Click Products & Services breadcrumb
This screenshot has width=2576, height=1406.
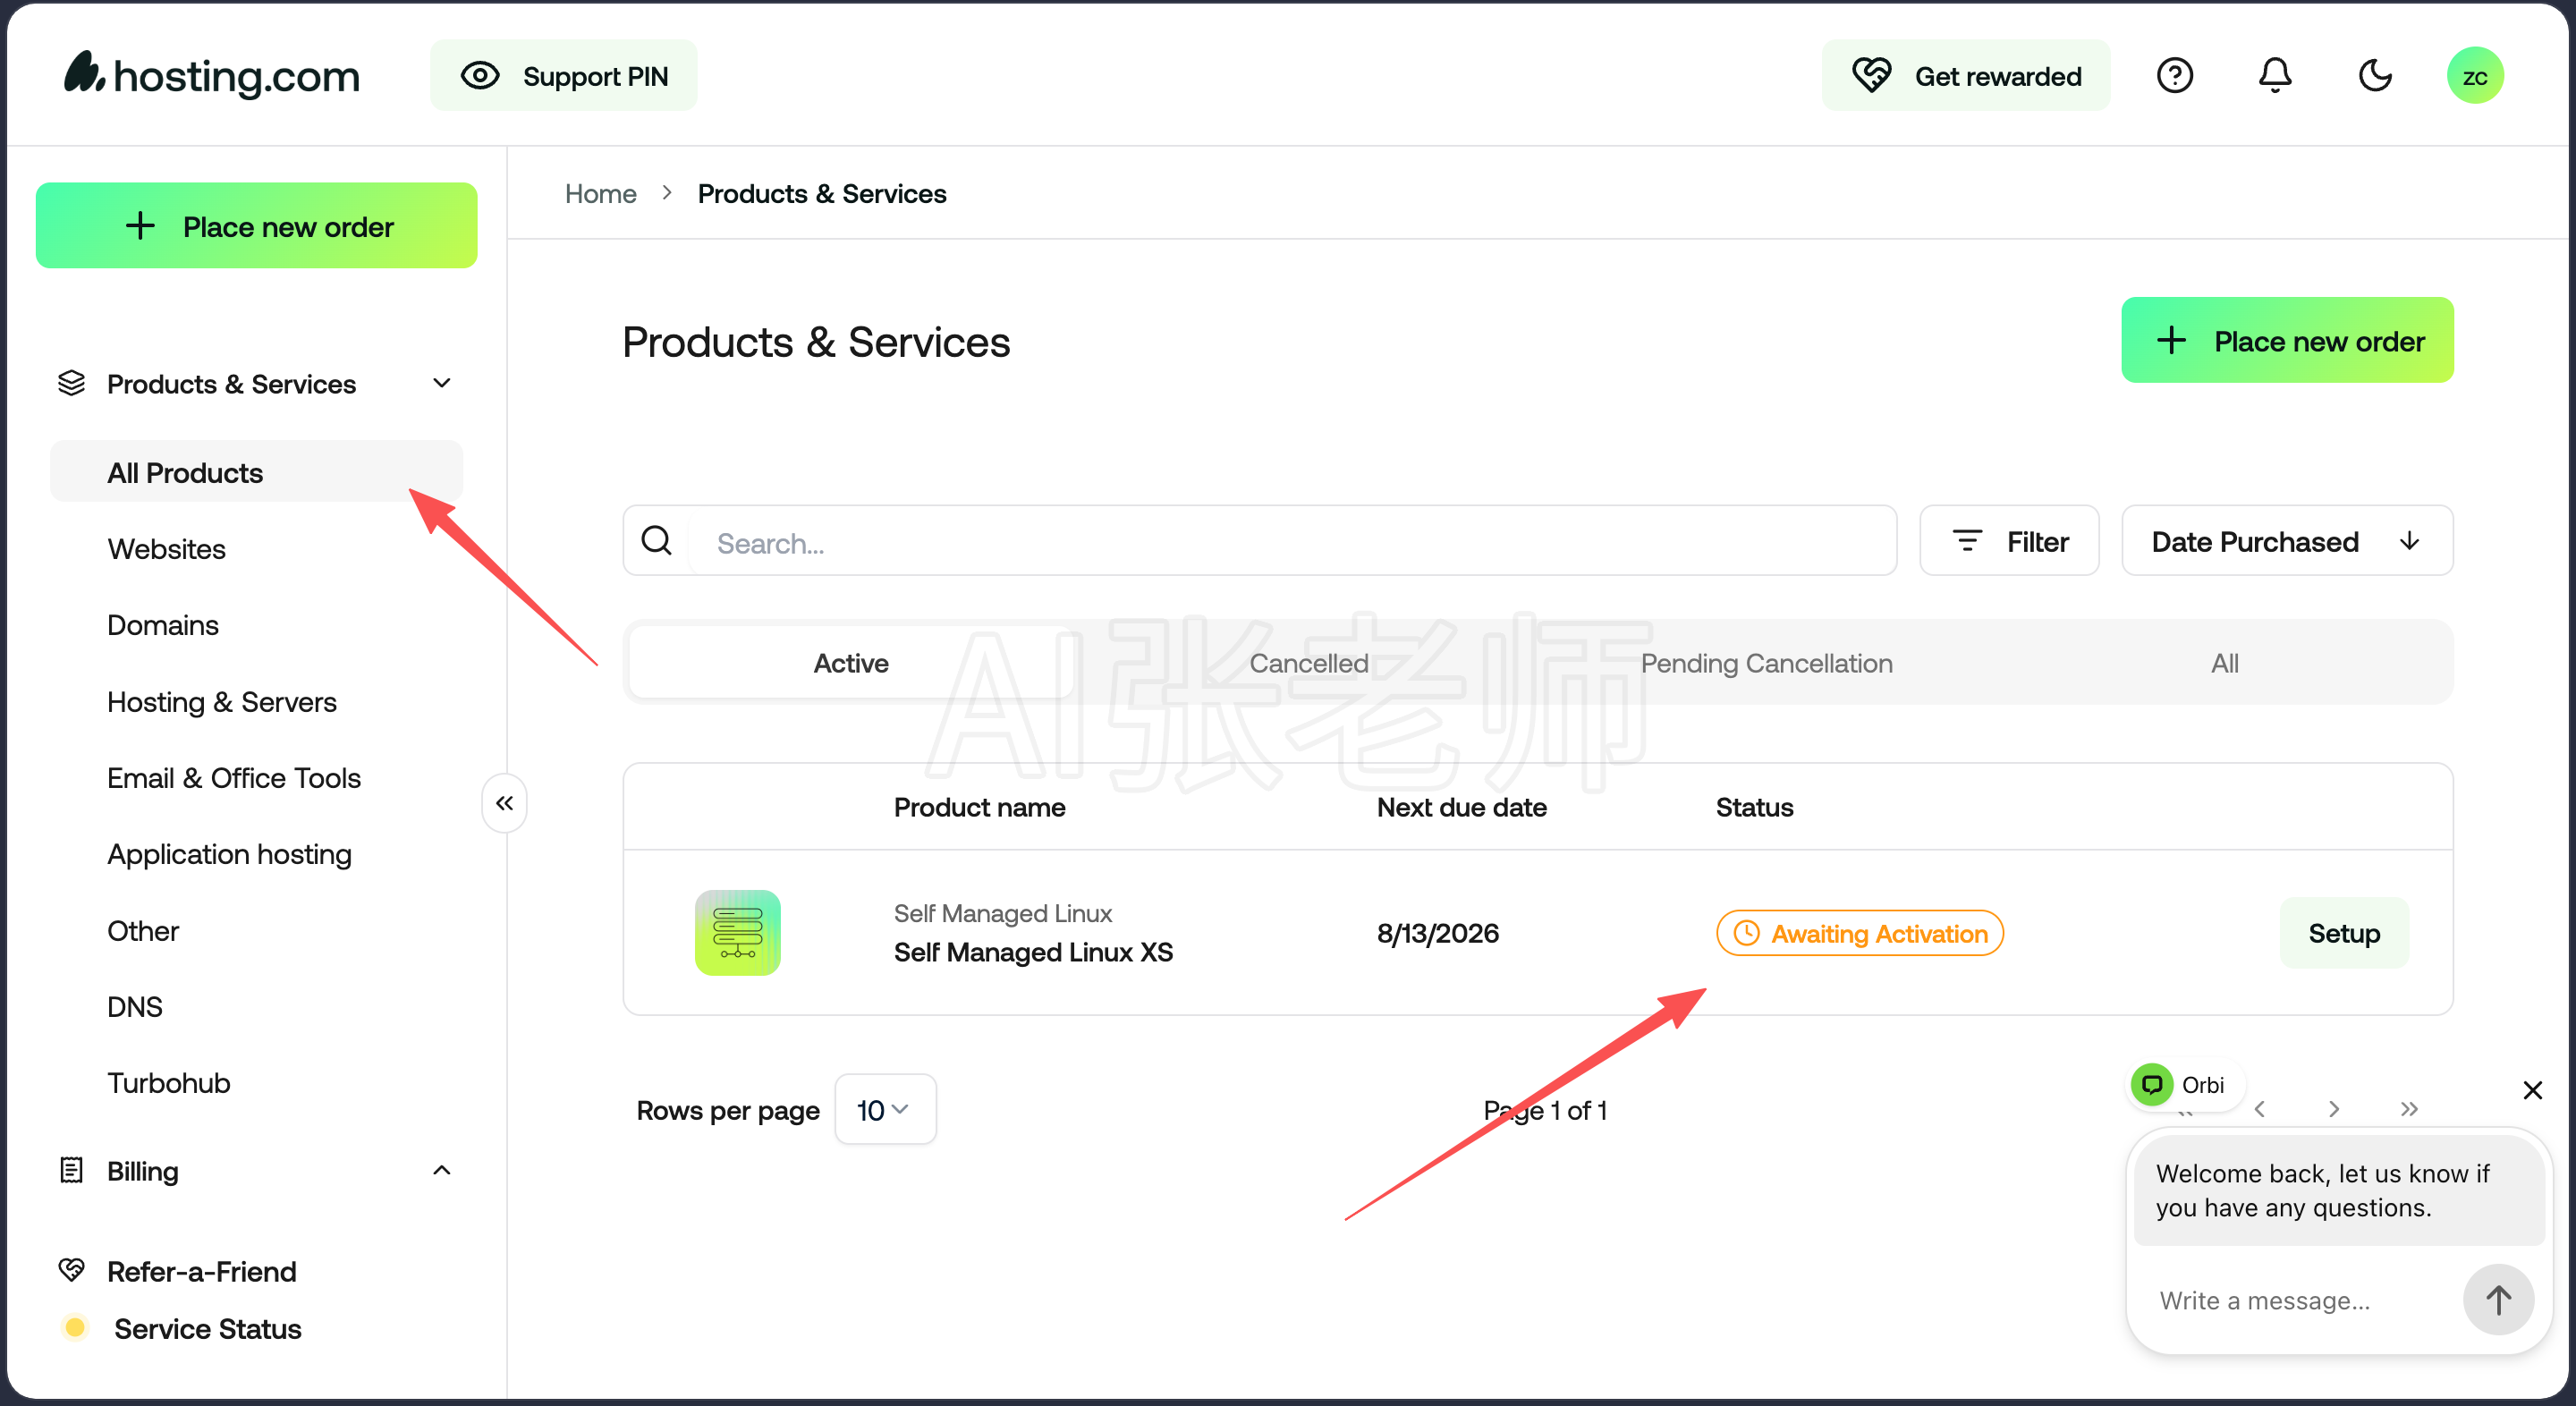[822, 194]
